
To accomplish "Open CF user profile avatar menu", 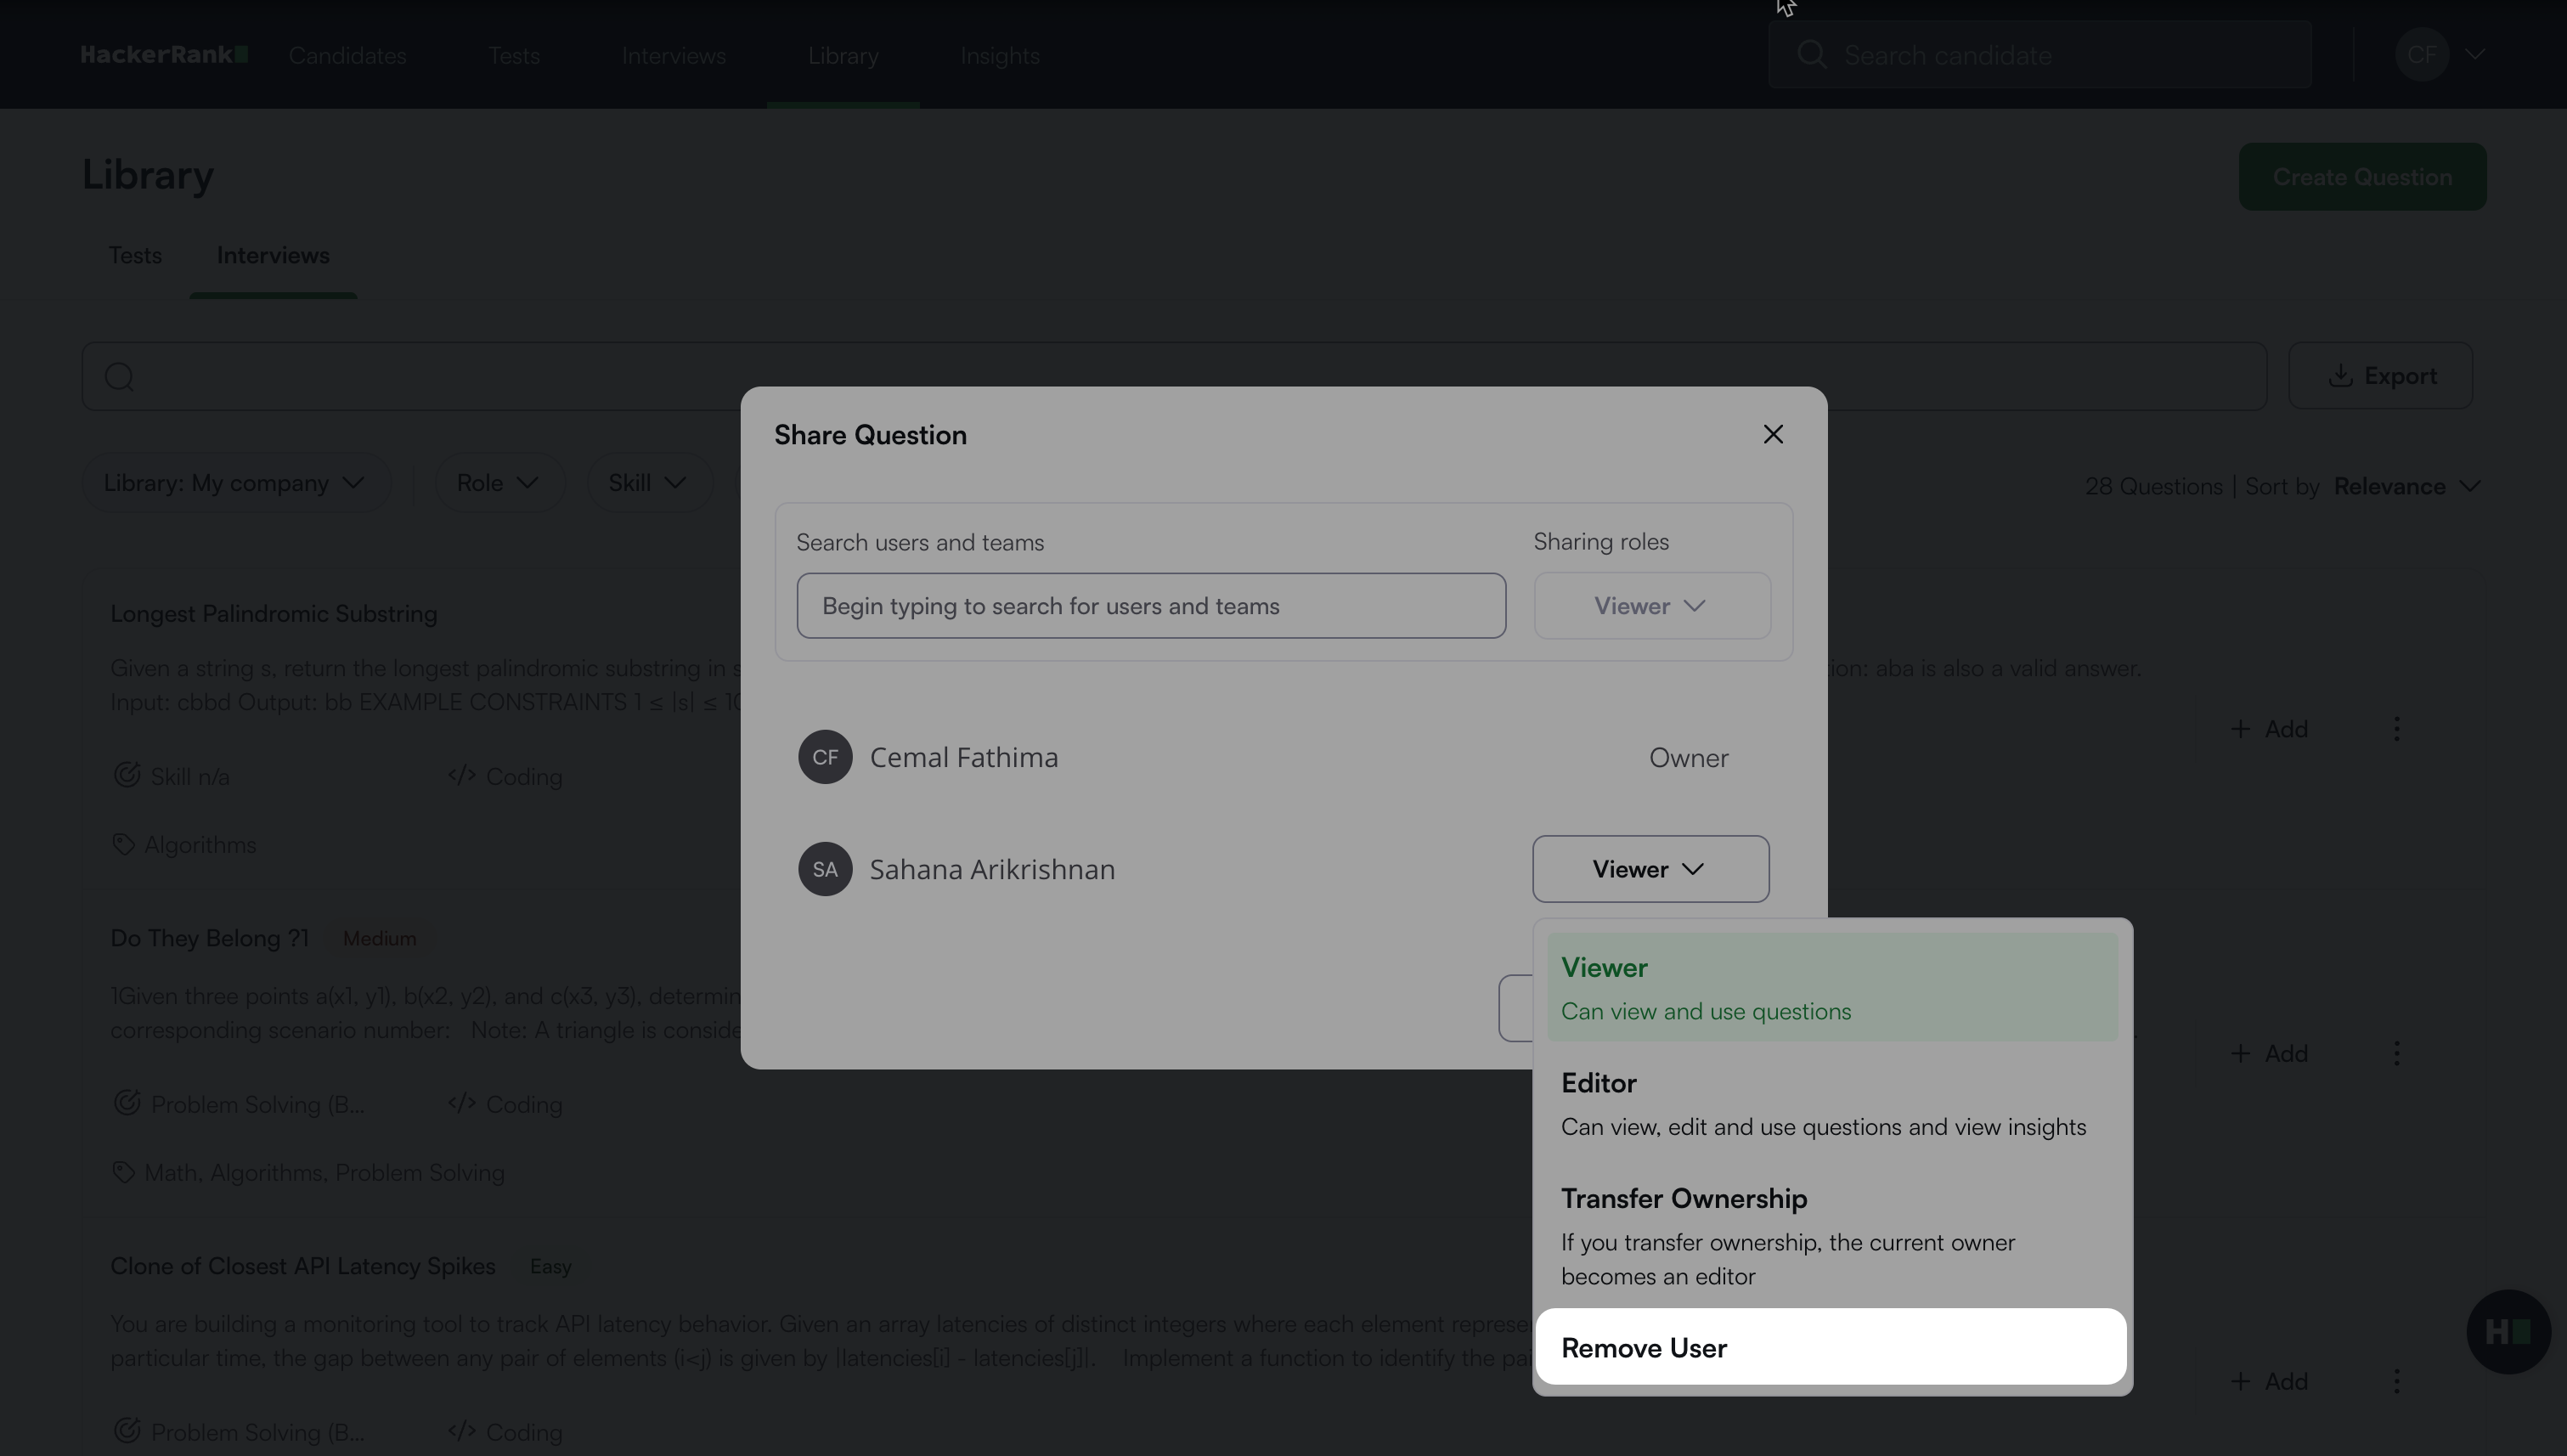I will [x=2421, y=55].
